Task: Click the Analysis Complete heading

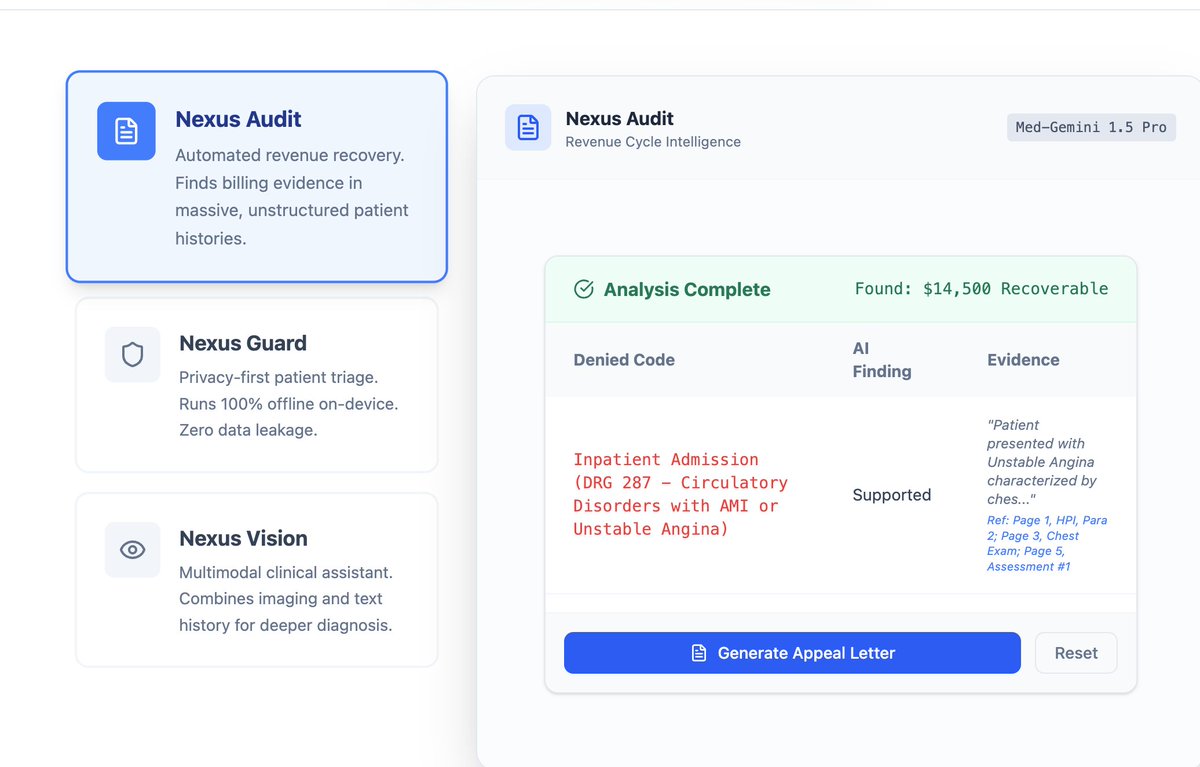Action: [687, 290]
